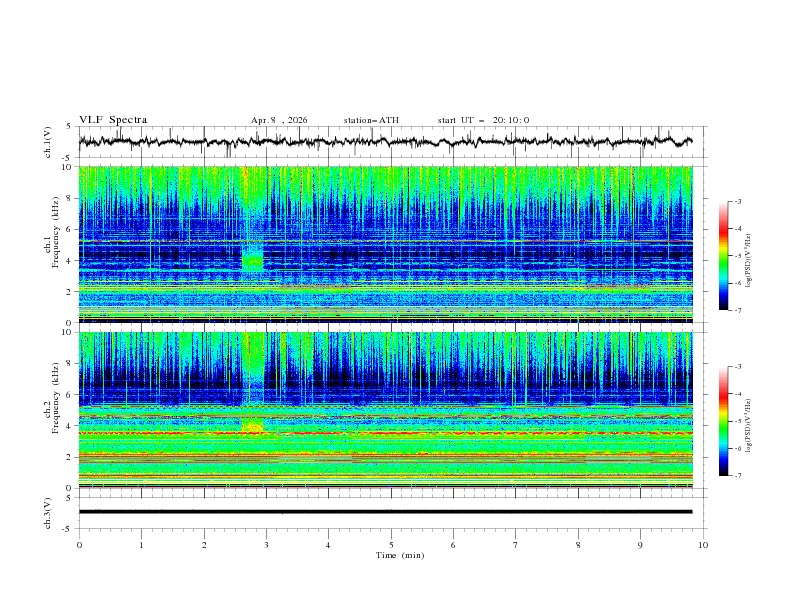This screenshot has height=612, width=792.
Task: Click time axis tick label "8"
Action: [x=578, y=545]
